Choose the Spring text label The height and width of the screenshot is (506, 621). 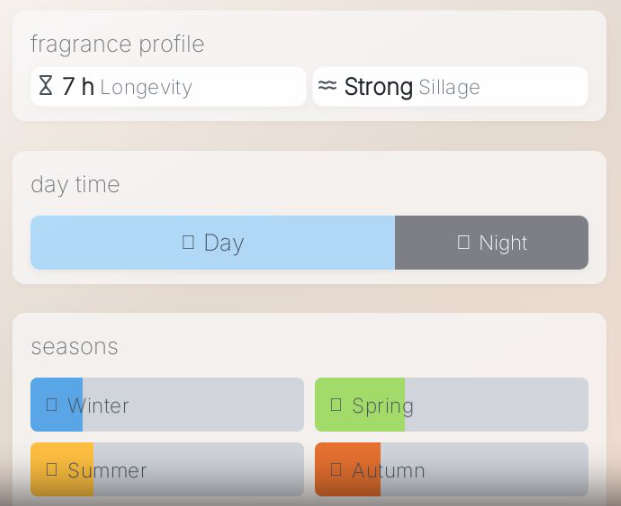382,405
